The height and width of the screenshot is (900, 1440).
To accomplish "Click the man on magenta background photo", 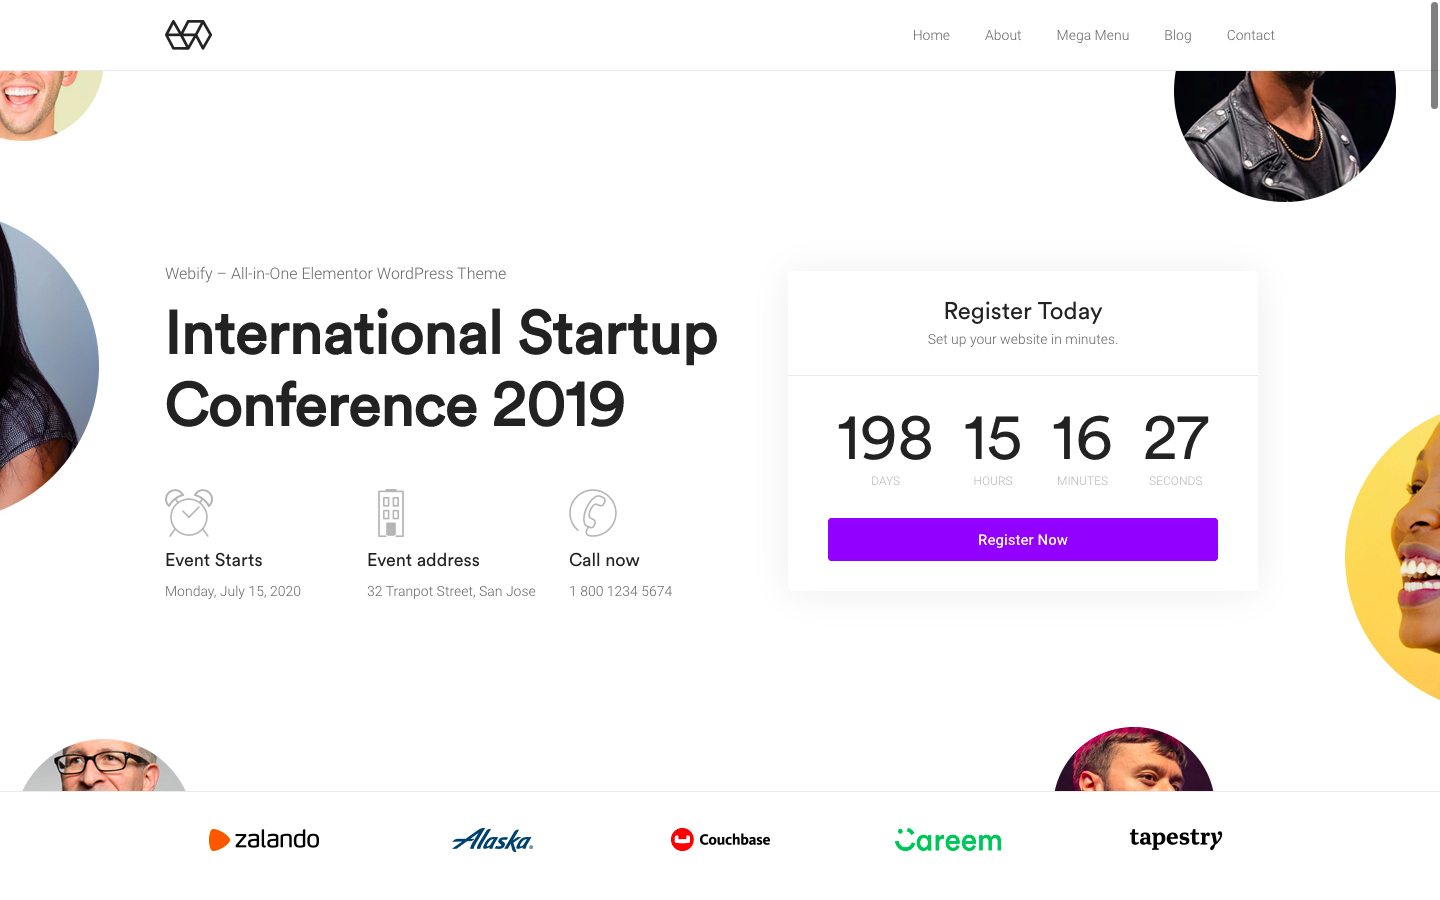I will [x=1134, y=759].
